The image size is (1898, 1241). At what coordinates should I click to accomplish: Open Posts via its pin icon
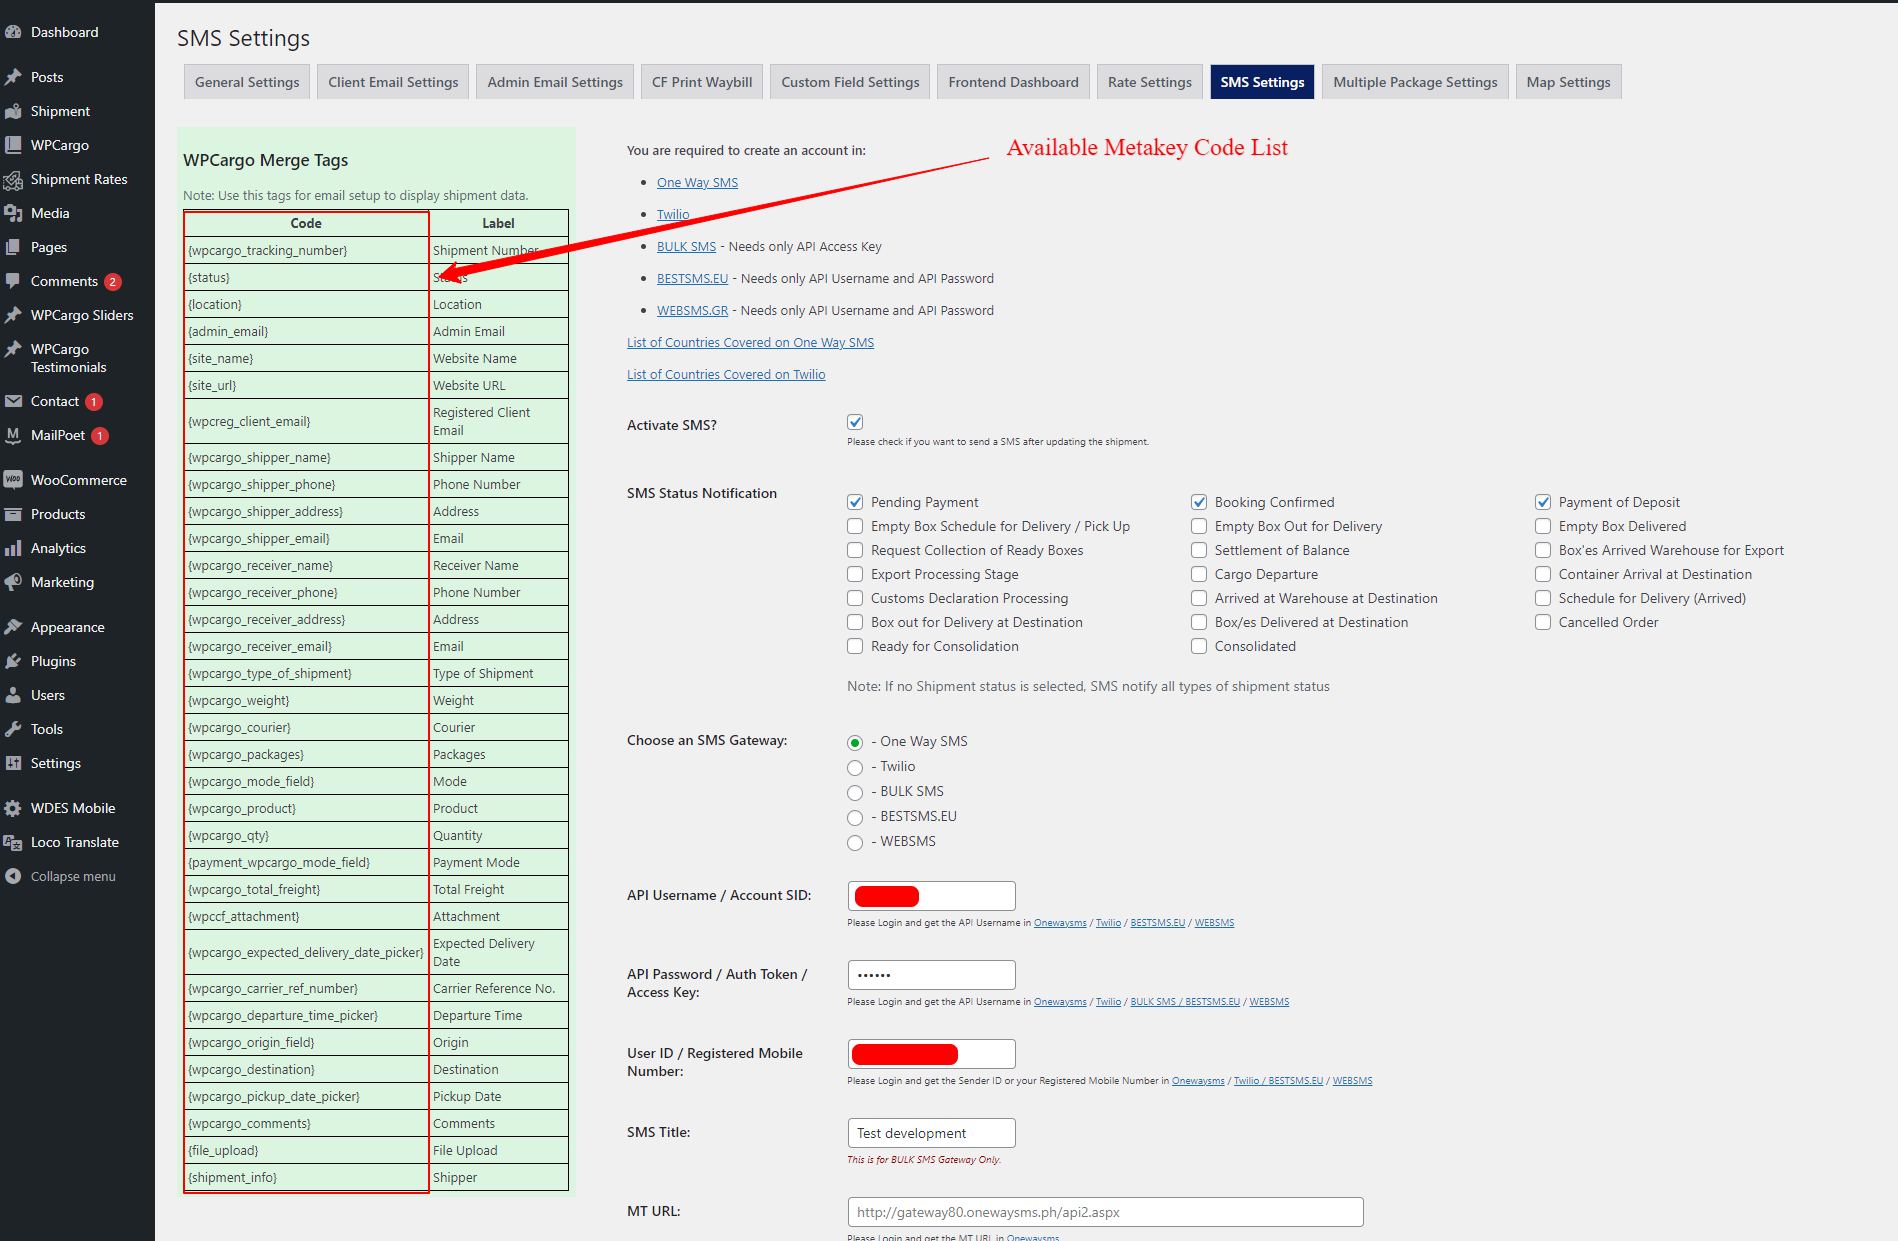(x=13, y=77)
